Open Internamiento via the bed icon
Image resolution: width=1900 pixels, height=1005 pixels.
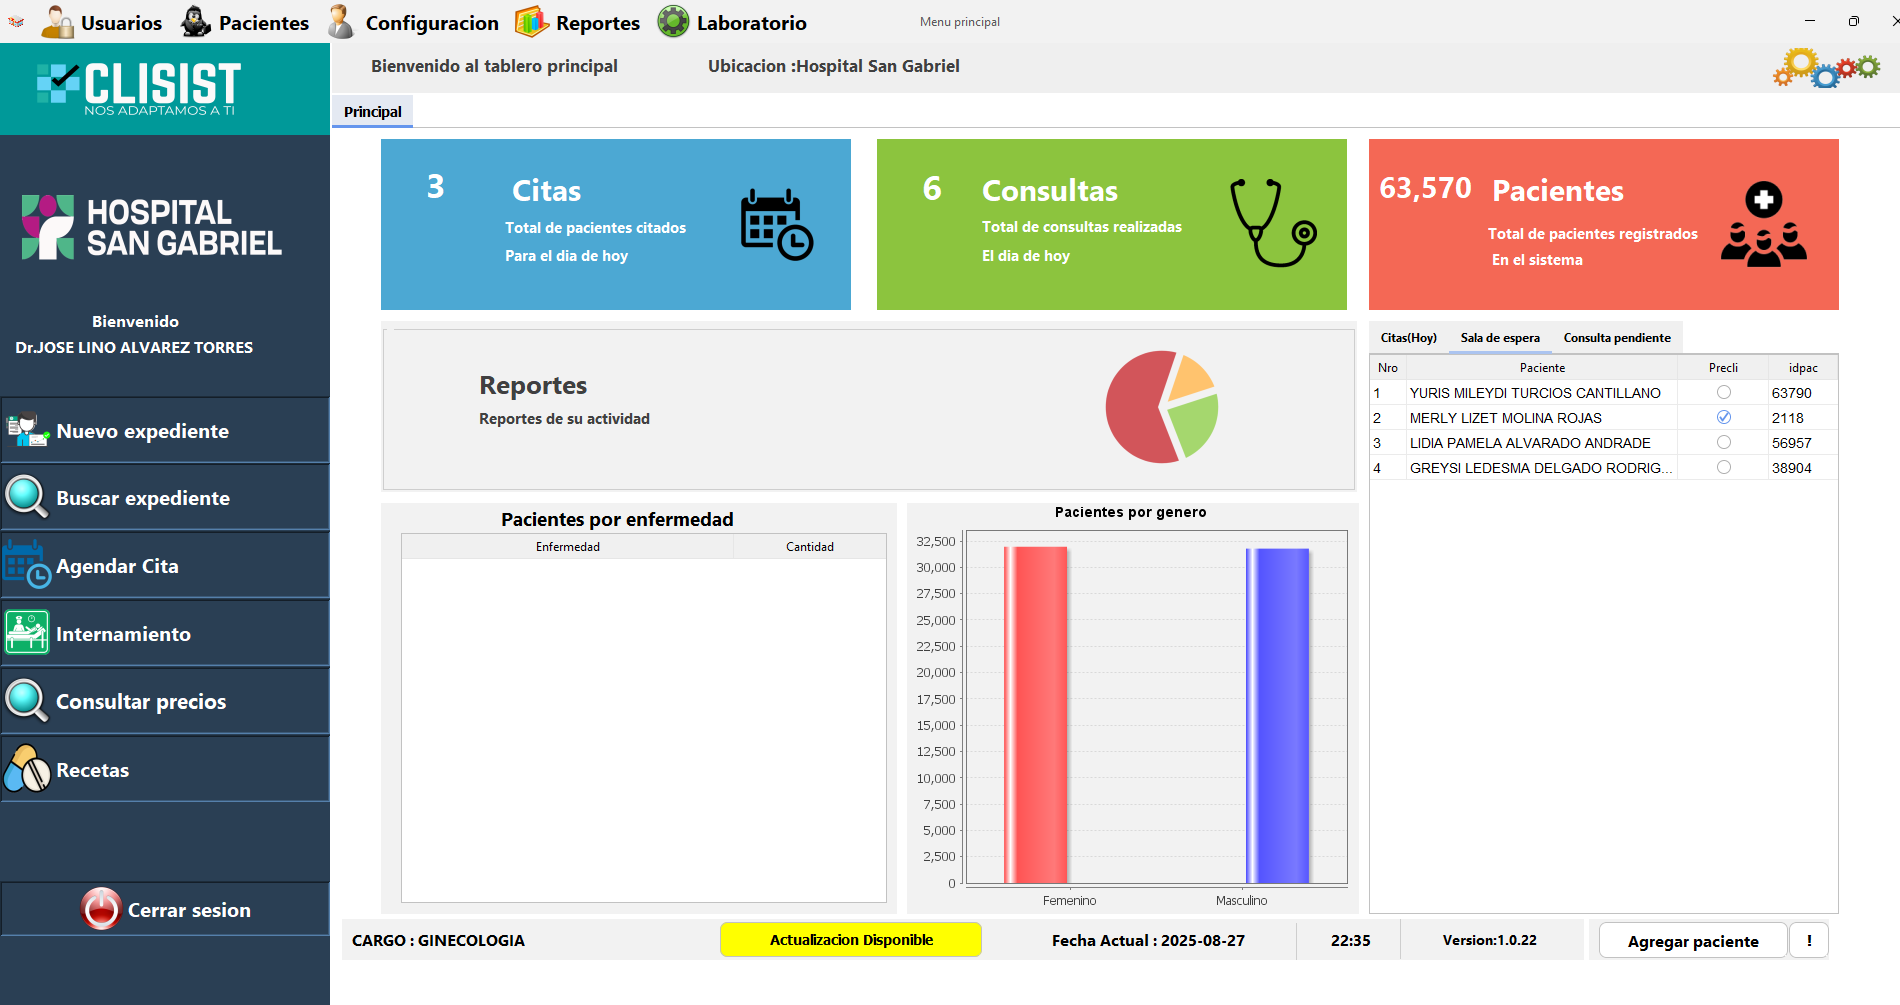point(27,632)
